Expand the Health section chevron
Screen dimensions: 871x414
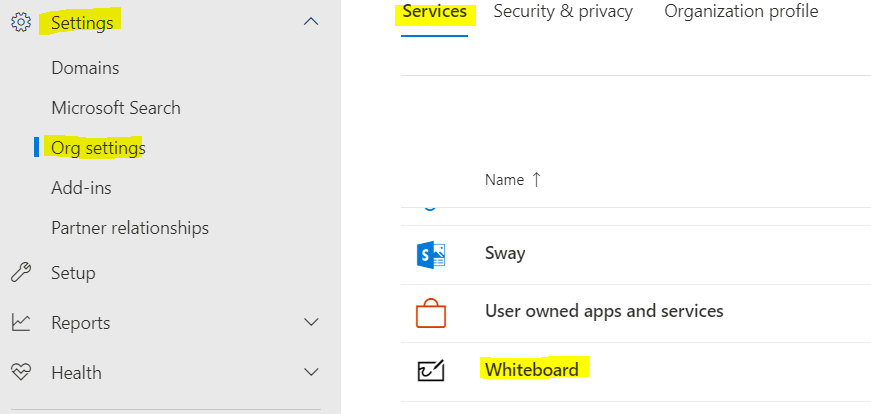pos(311,372)
